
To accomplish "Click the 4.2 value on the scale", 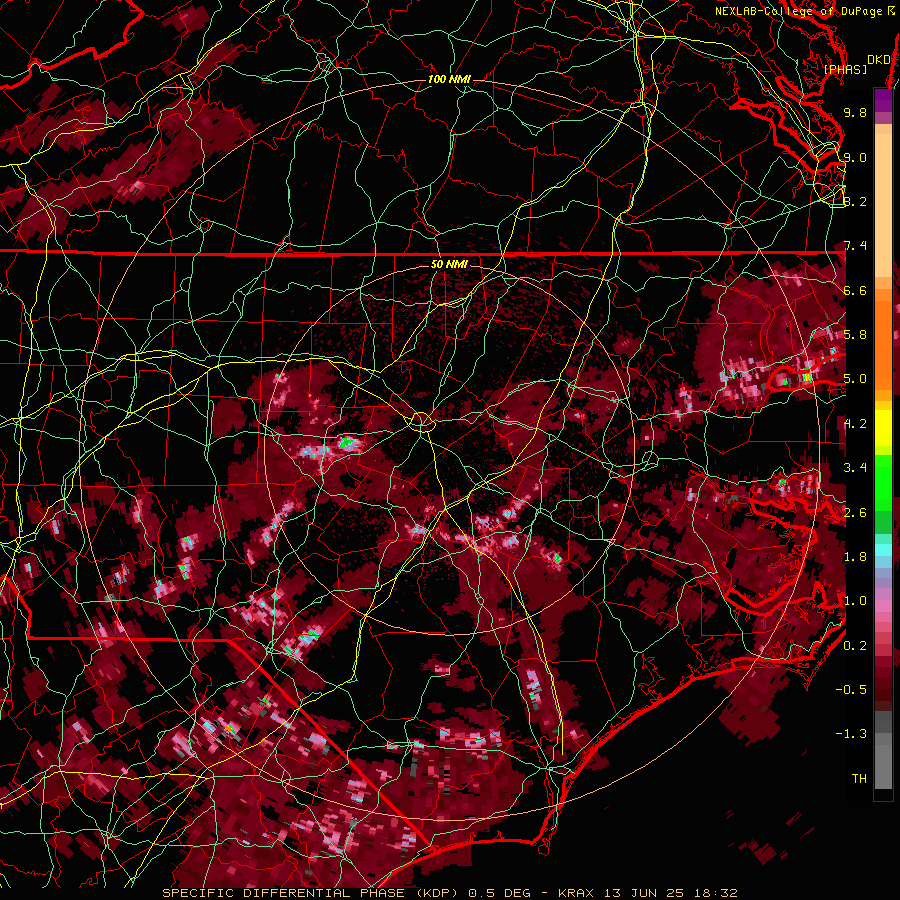I will click(855, 424).
